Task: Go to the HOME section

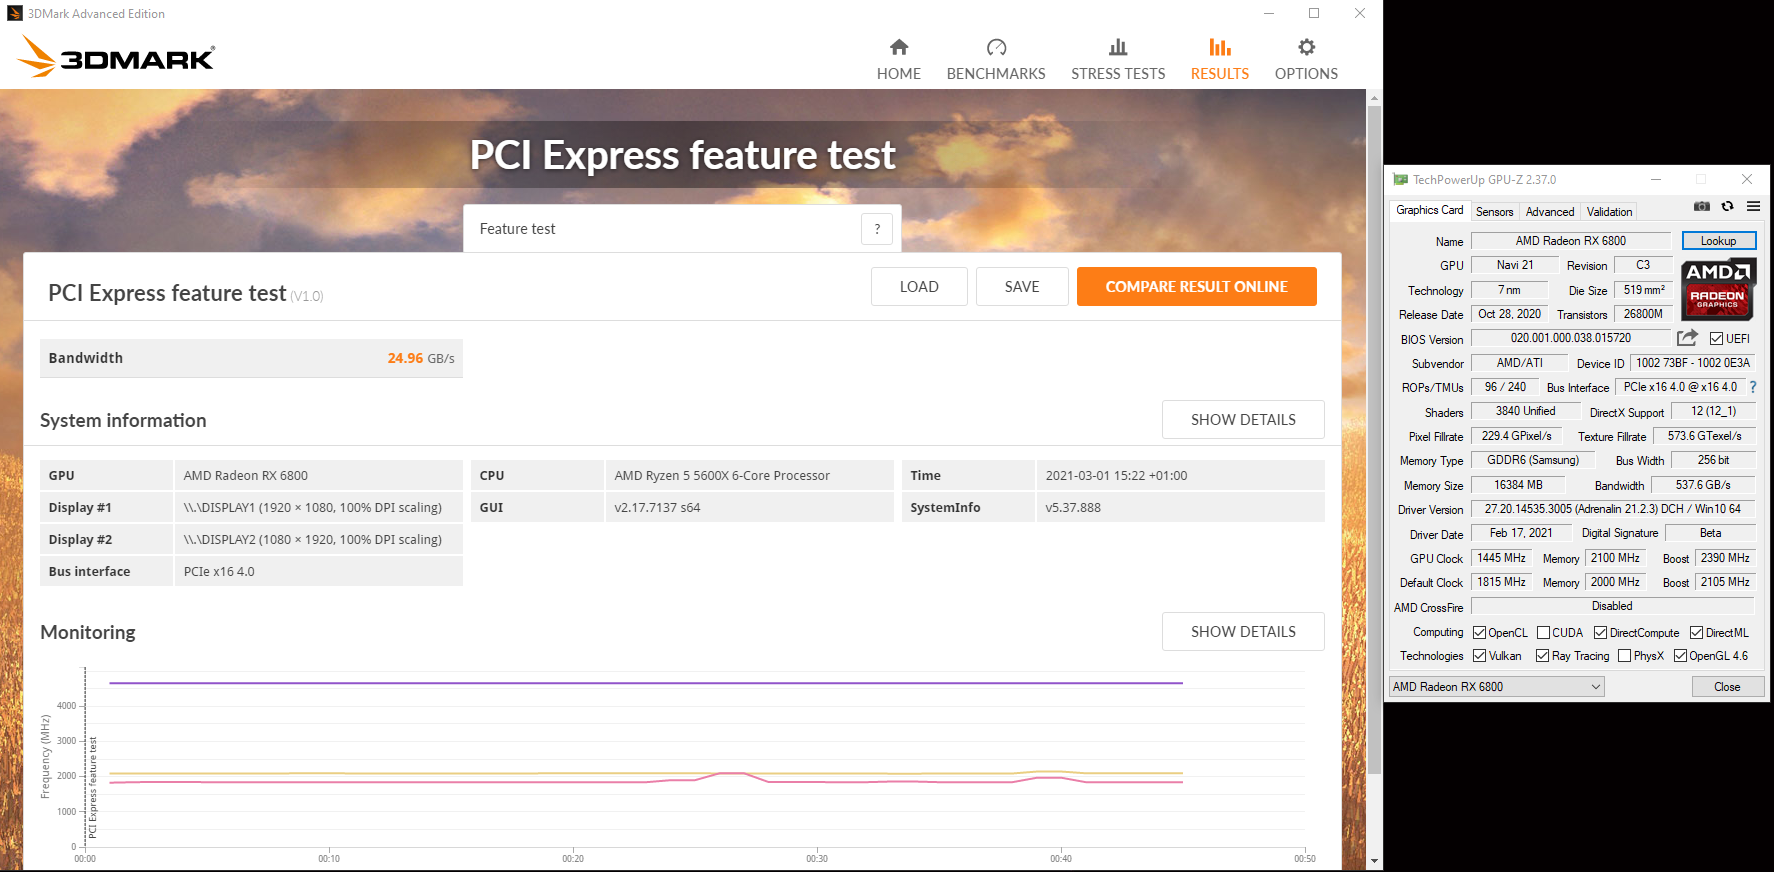Action: [x=898, y=60]
